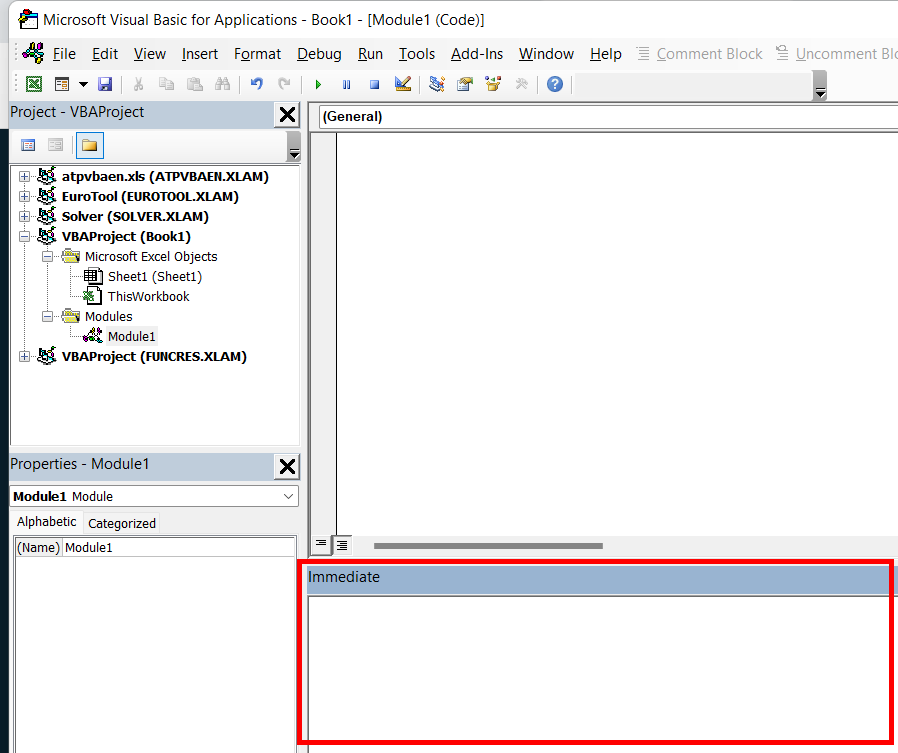Open Project Explorer toolbar icon
898x753 pixels.
(x=437, y=84)
